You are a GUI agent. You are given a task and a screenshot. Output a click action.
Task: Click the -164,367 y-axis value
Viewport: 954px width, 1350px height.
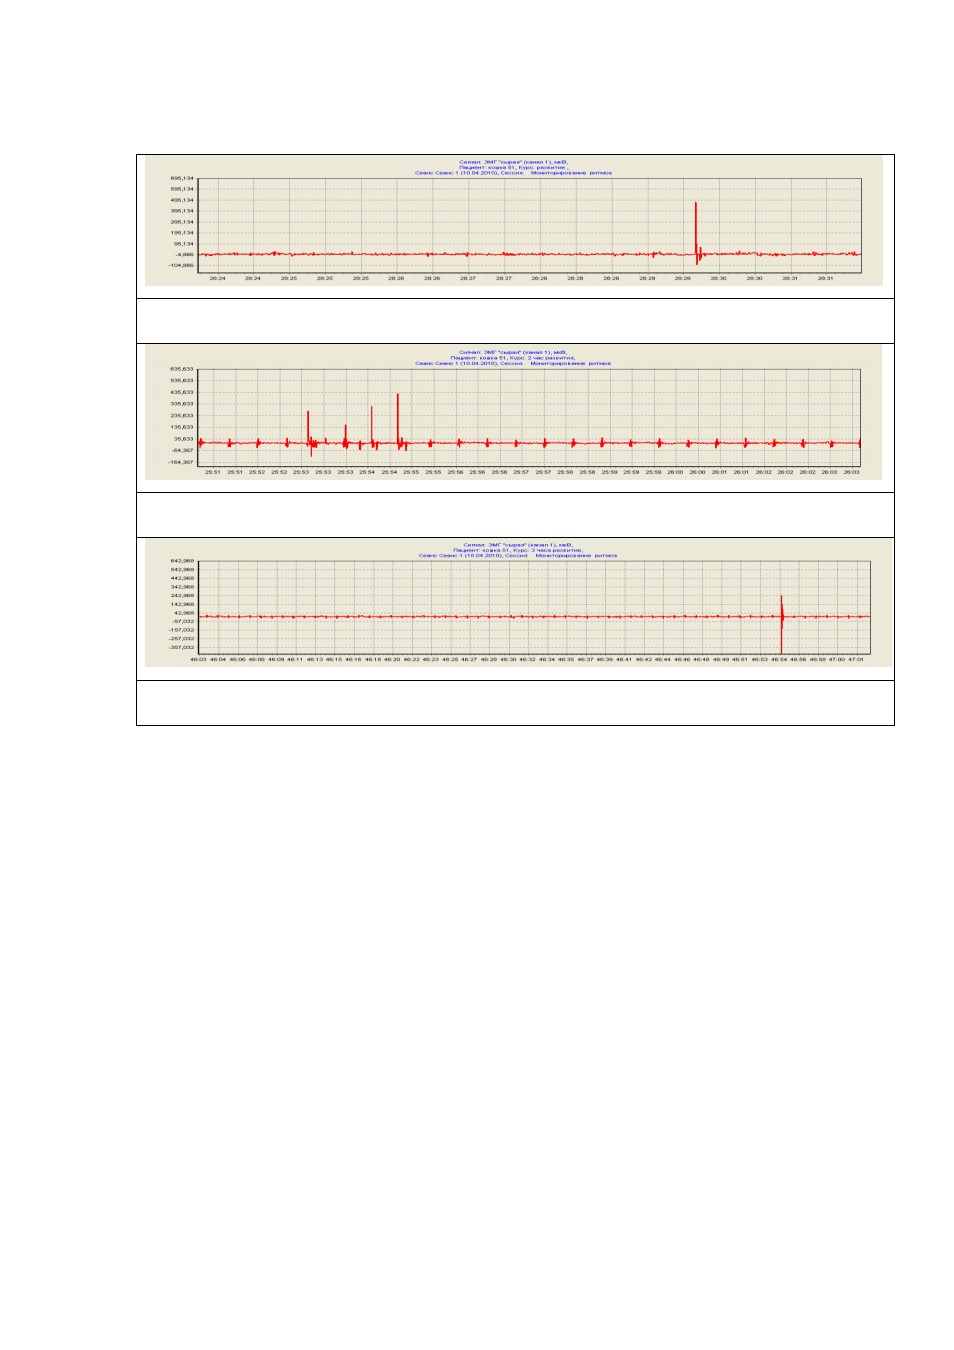[x=181, y=462]
